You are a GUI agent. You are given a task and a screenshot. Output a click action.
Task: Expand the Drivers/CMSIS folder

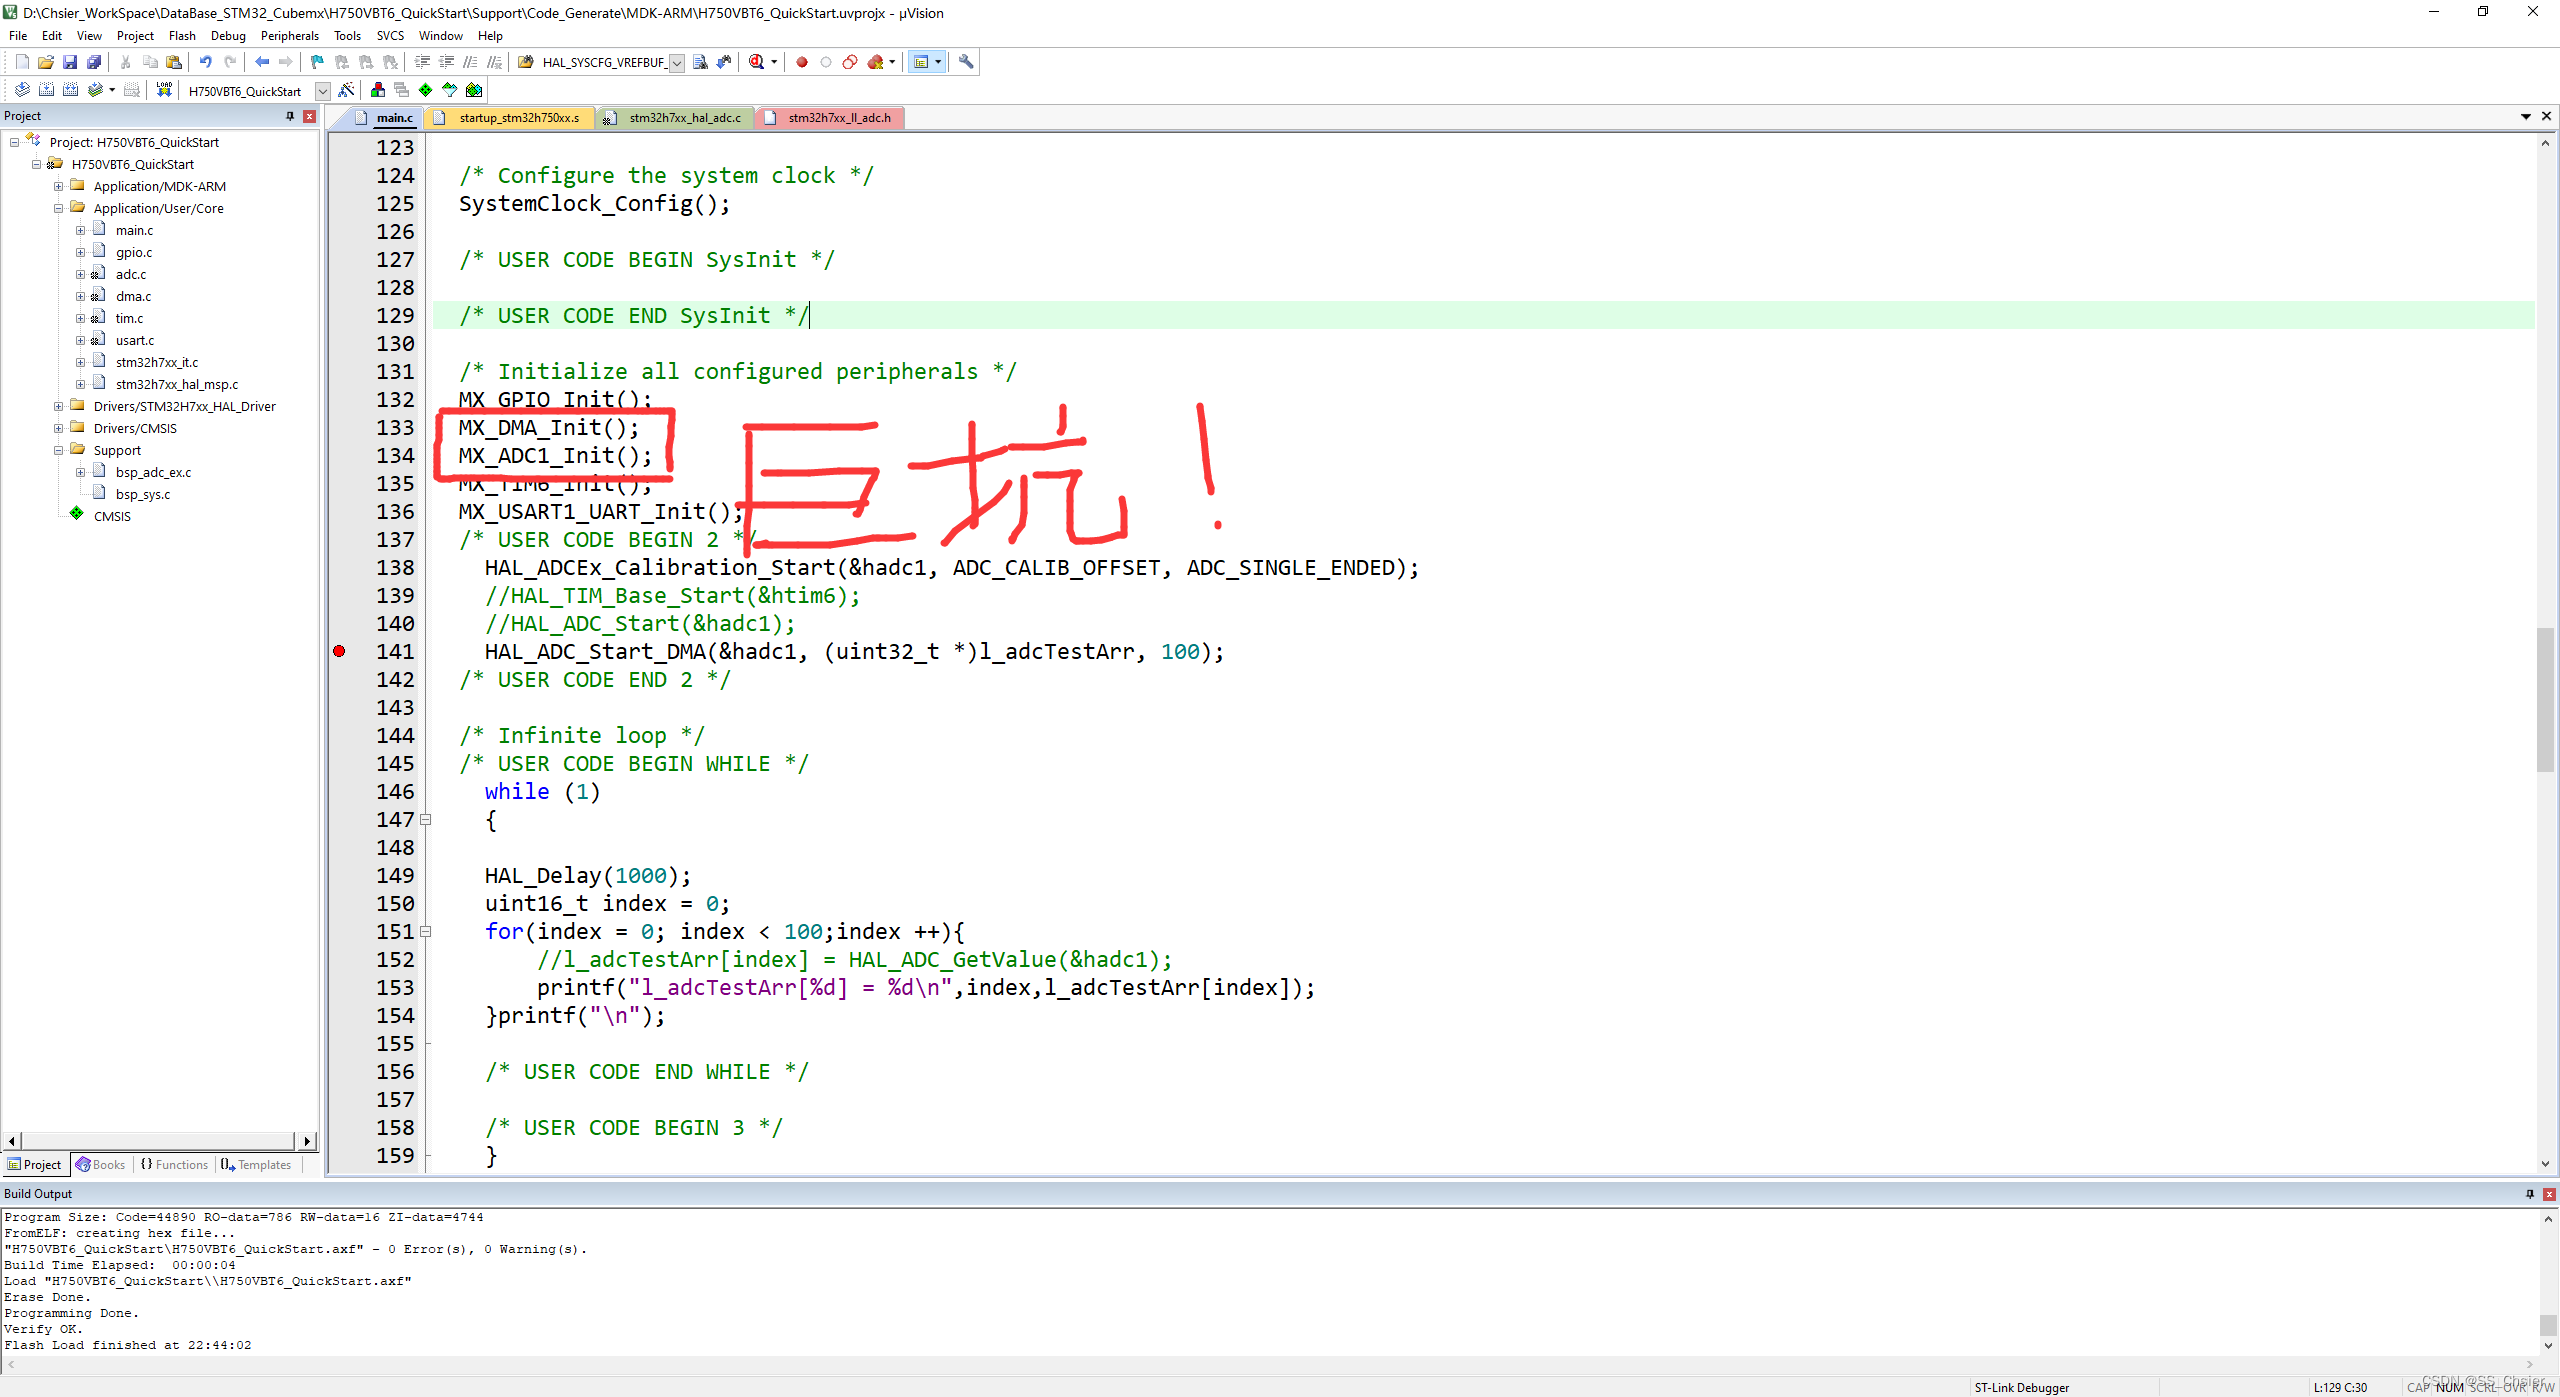coord(58,428)
